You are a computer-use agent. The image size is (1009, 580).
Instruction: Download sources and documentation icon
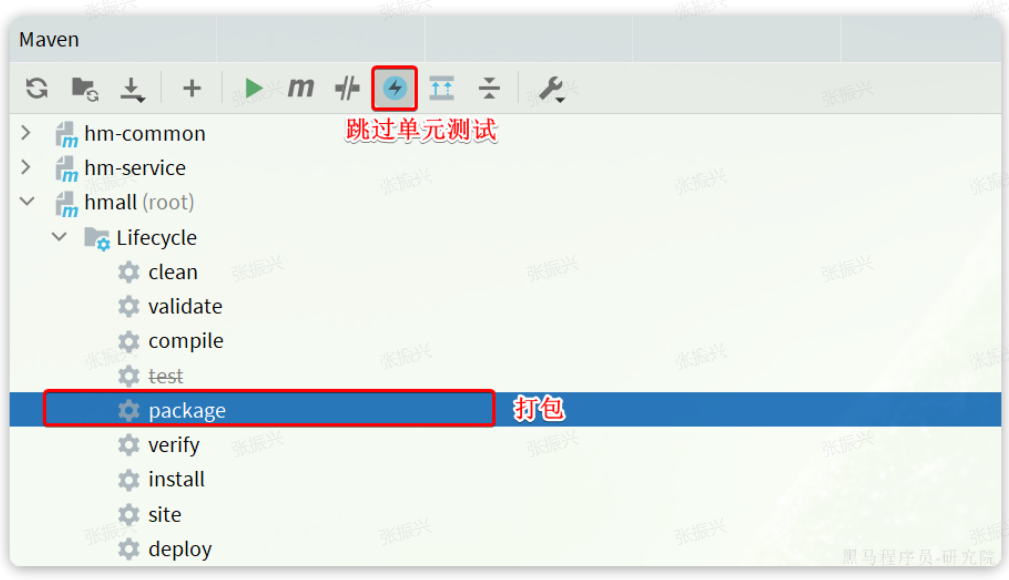click(x=132, y=89)
